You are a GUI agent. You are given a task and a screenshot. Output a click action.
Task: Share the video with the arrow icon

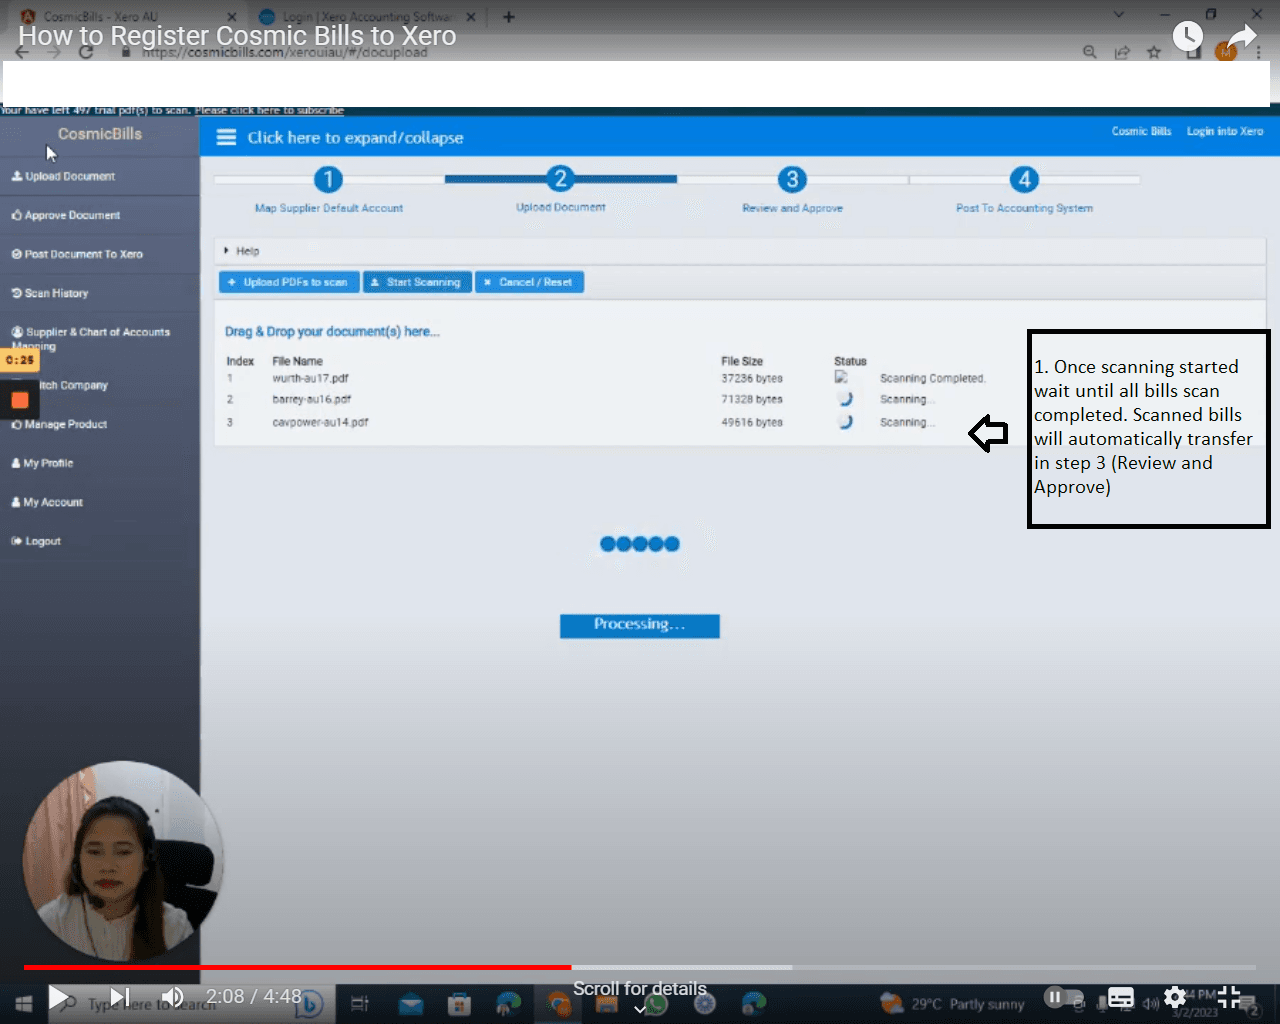[x=1241, y=37]
